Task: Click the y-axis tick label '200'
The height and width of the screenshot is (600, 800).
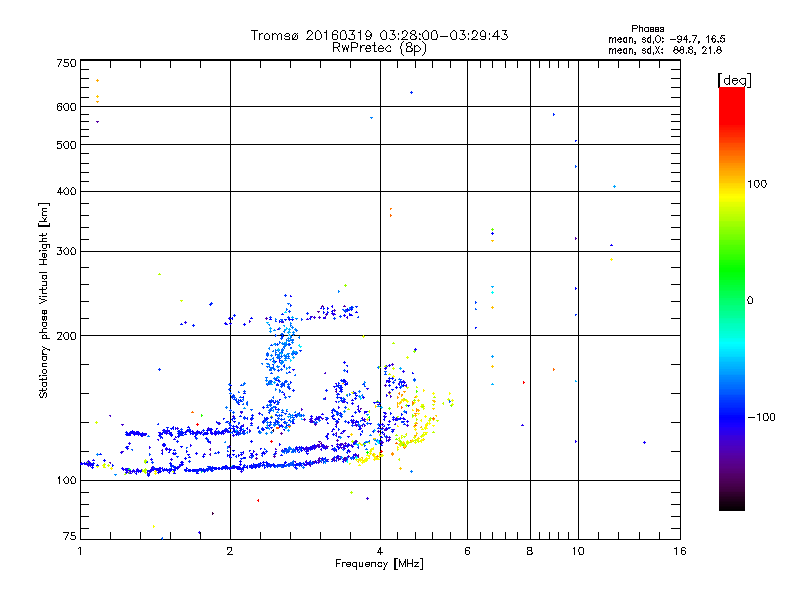Action: point(66,336)
